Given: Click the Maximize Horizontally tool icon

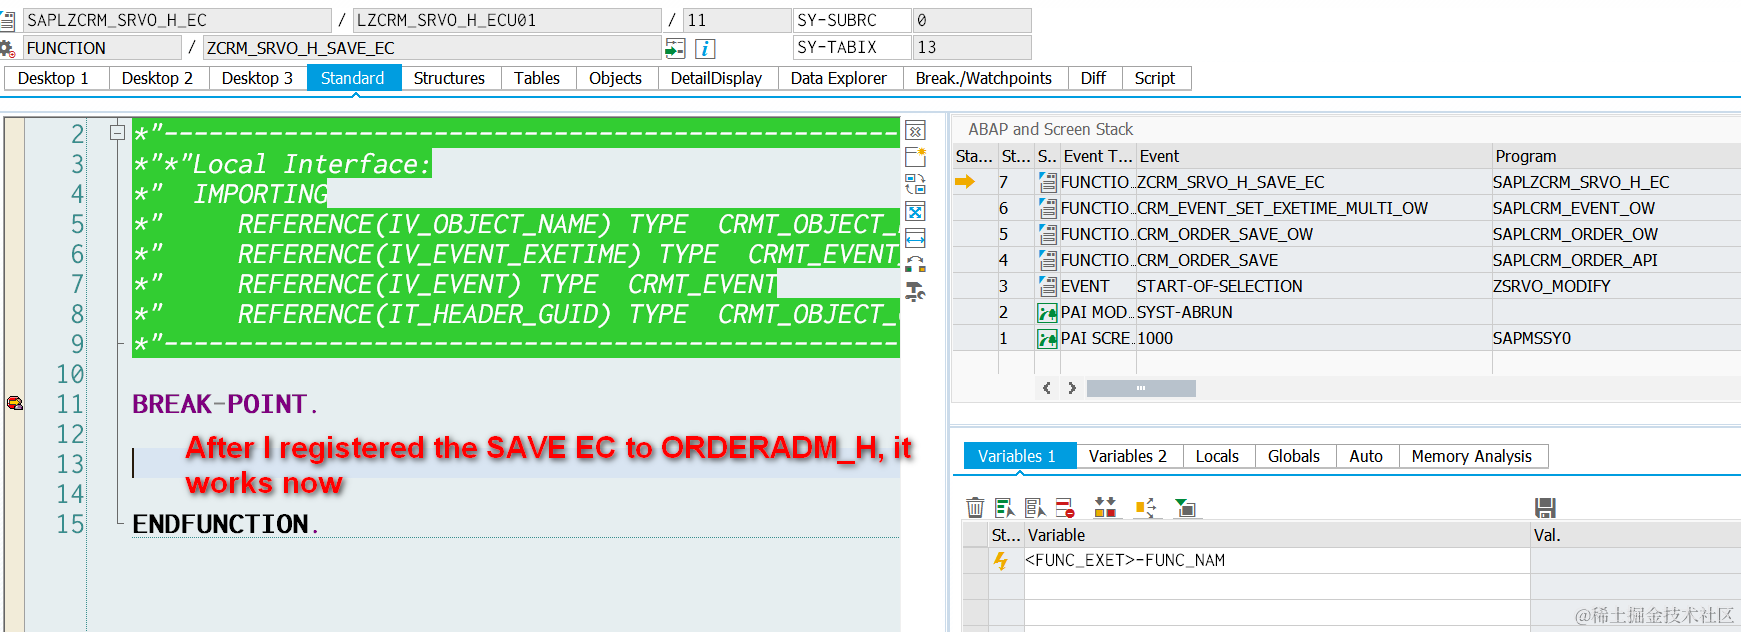Looking at the screenshot, I should click(915, 238).
